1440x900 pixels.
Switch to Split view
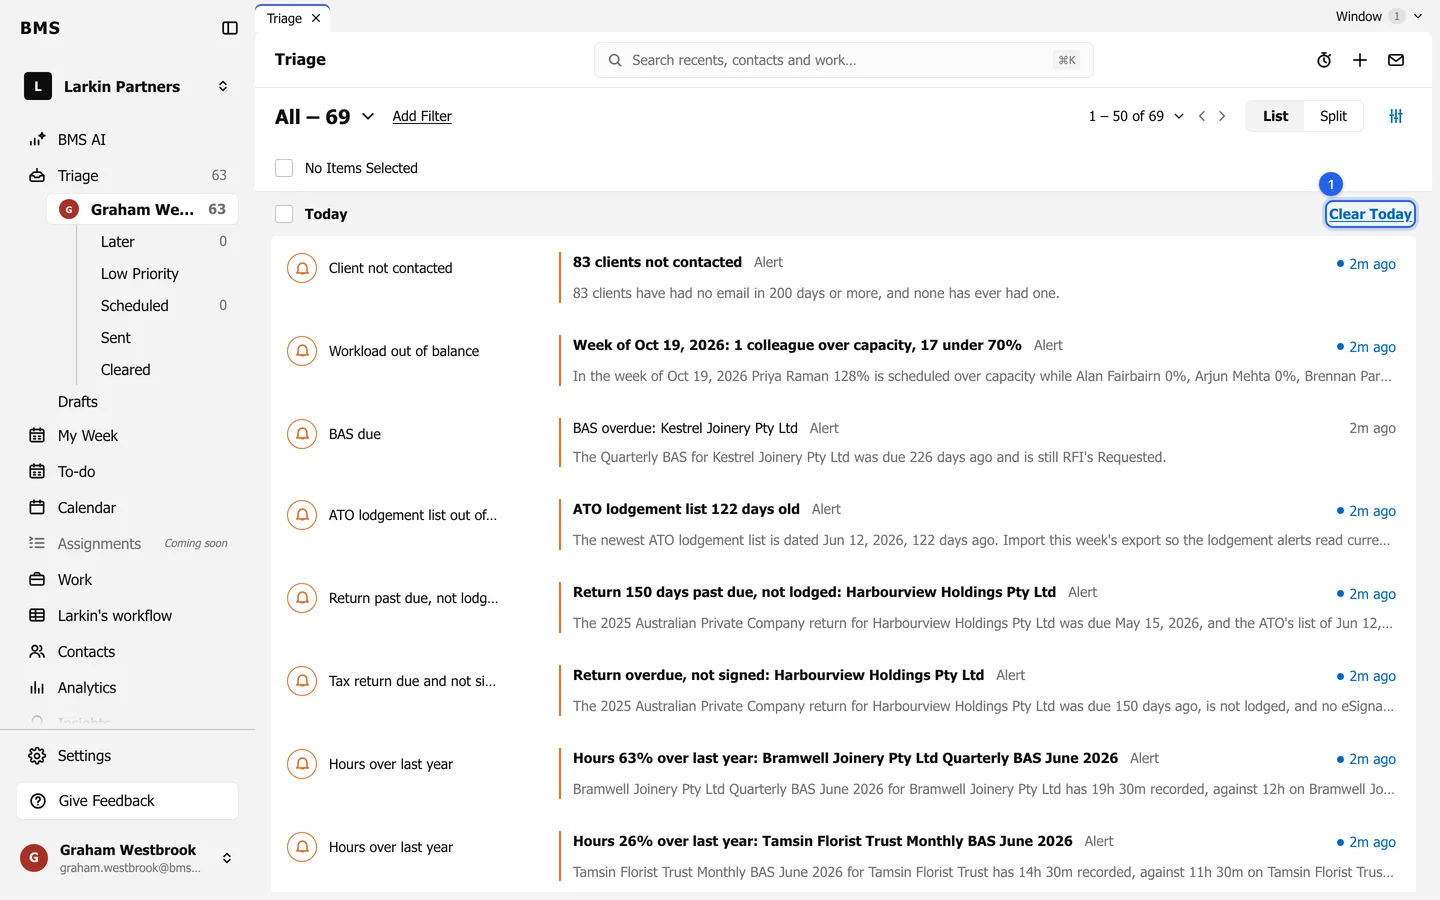pos(1333,116)
